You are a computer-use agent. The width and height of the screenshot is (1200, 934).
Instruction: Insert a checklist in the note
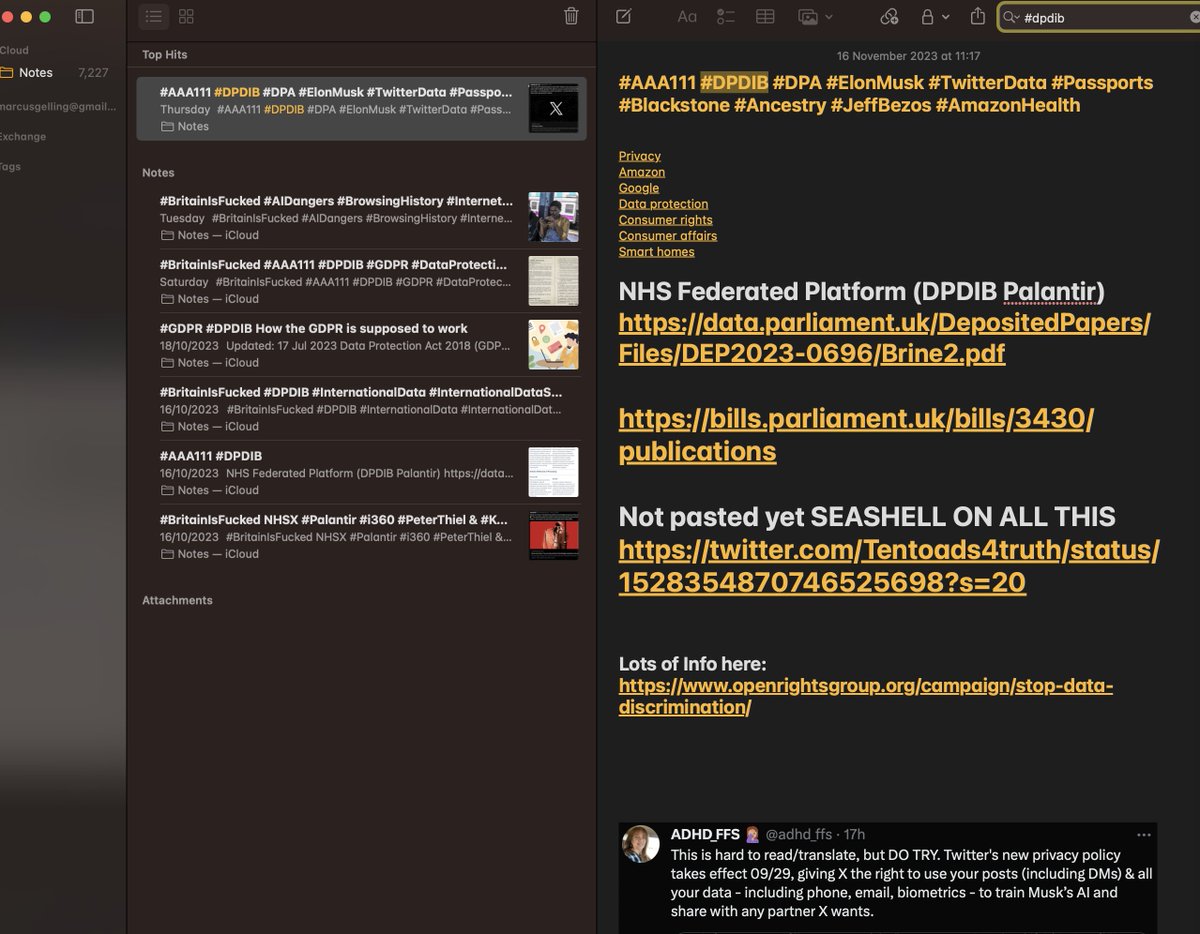click(x=727, y=17)
